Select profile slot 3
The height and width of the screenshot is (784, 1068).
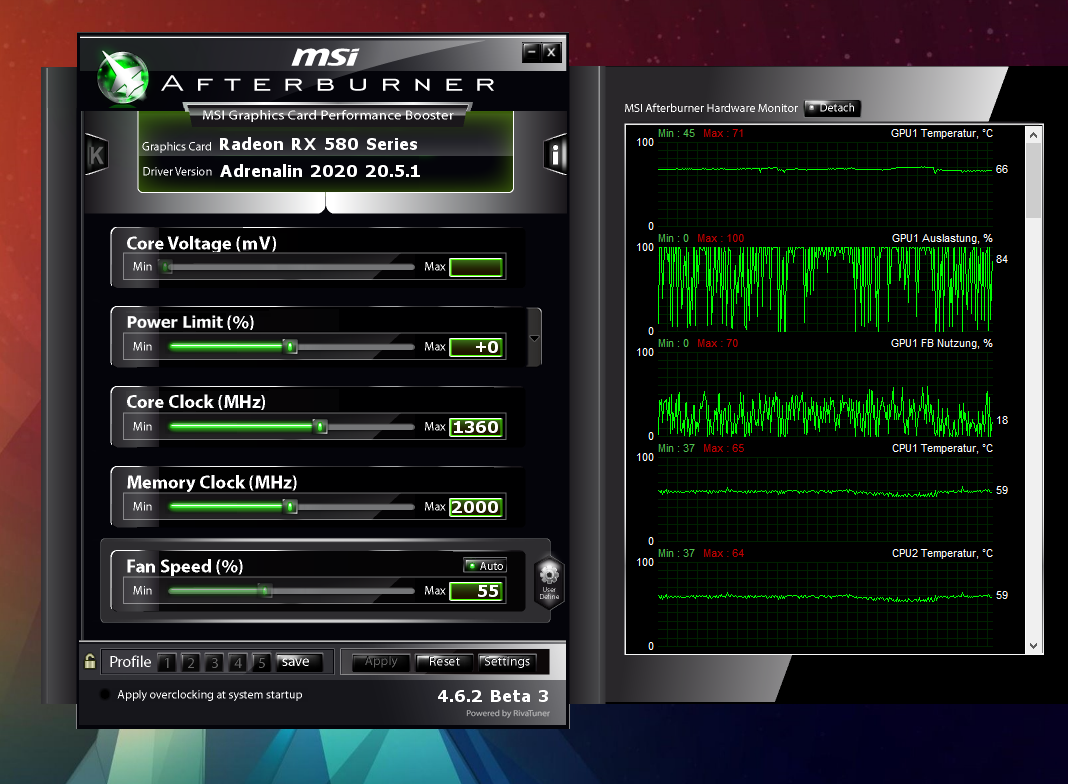pyautogui.click(x=215, y=662)
